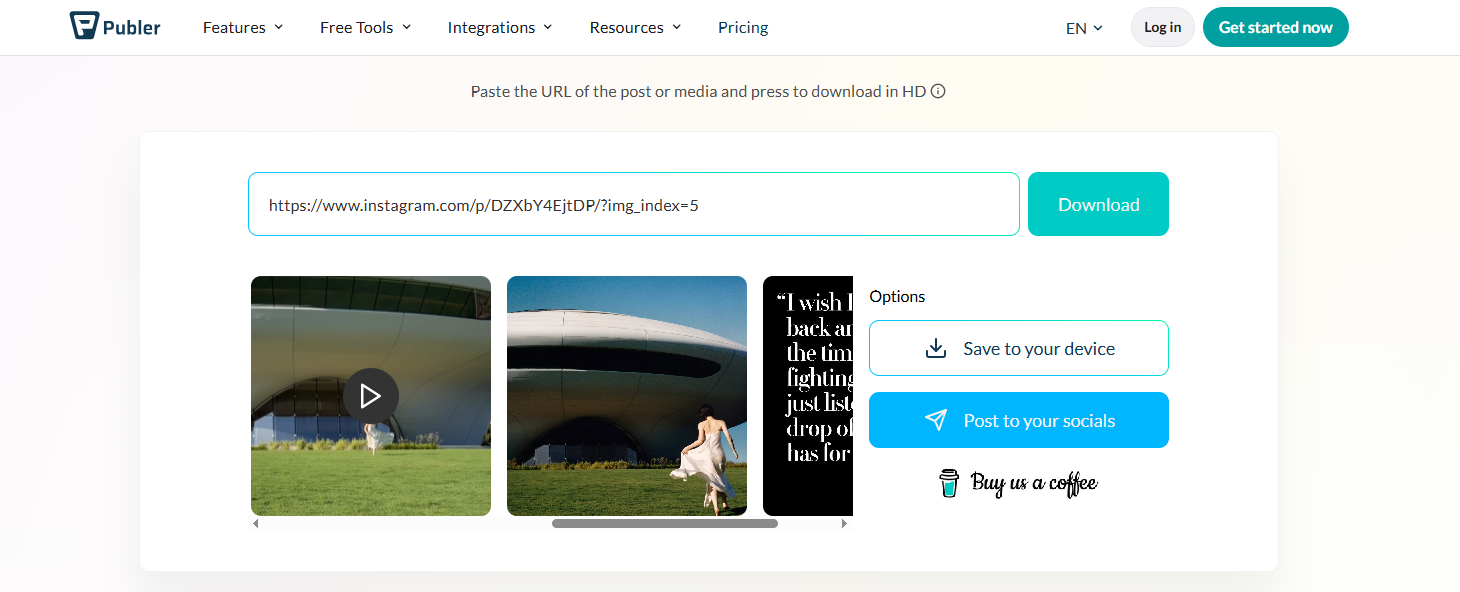Select the black quote text thumbnail
This screenshot has height=592, width=1460.
pyautogui.click(x=808, y=396)
